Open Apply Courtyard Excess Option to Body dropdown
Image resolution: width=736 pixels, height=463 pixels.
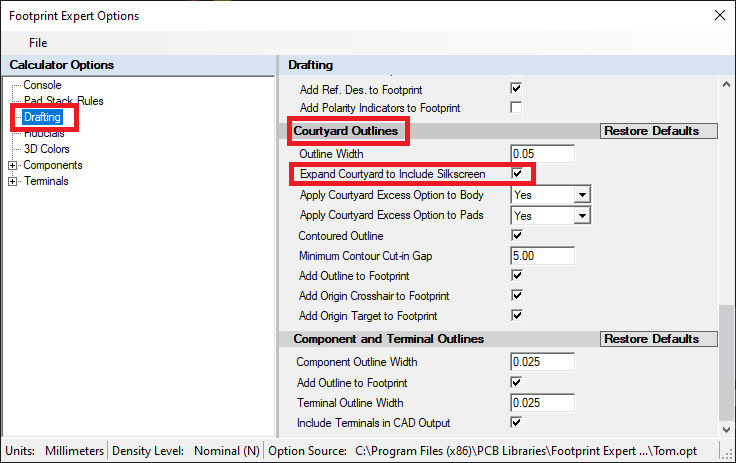click(x=581, y=195)
